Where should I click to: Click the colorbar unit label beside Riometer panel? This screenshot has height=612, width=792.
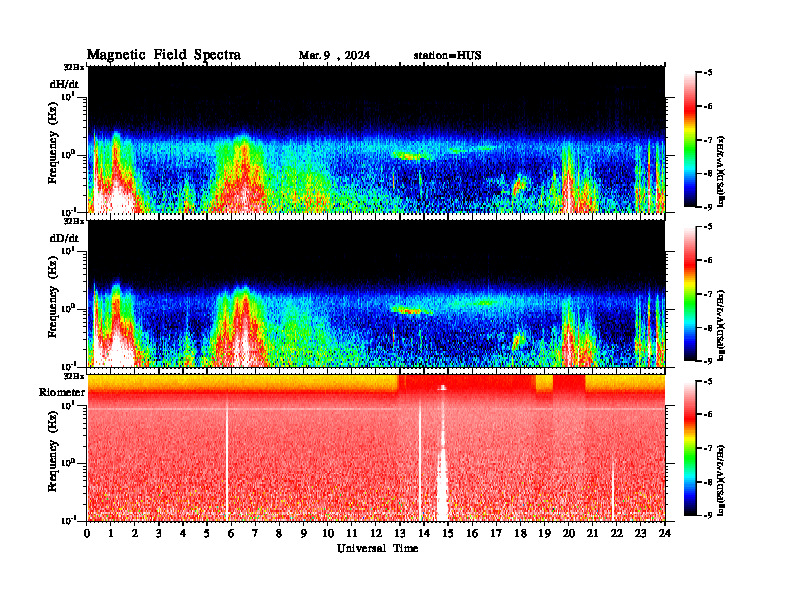(x=721, y=480)
